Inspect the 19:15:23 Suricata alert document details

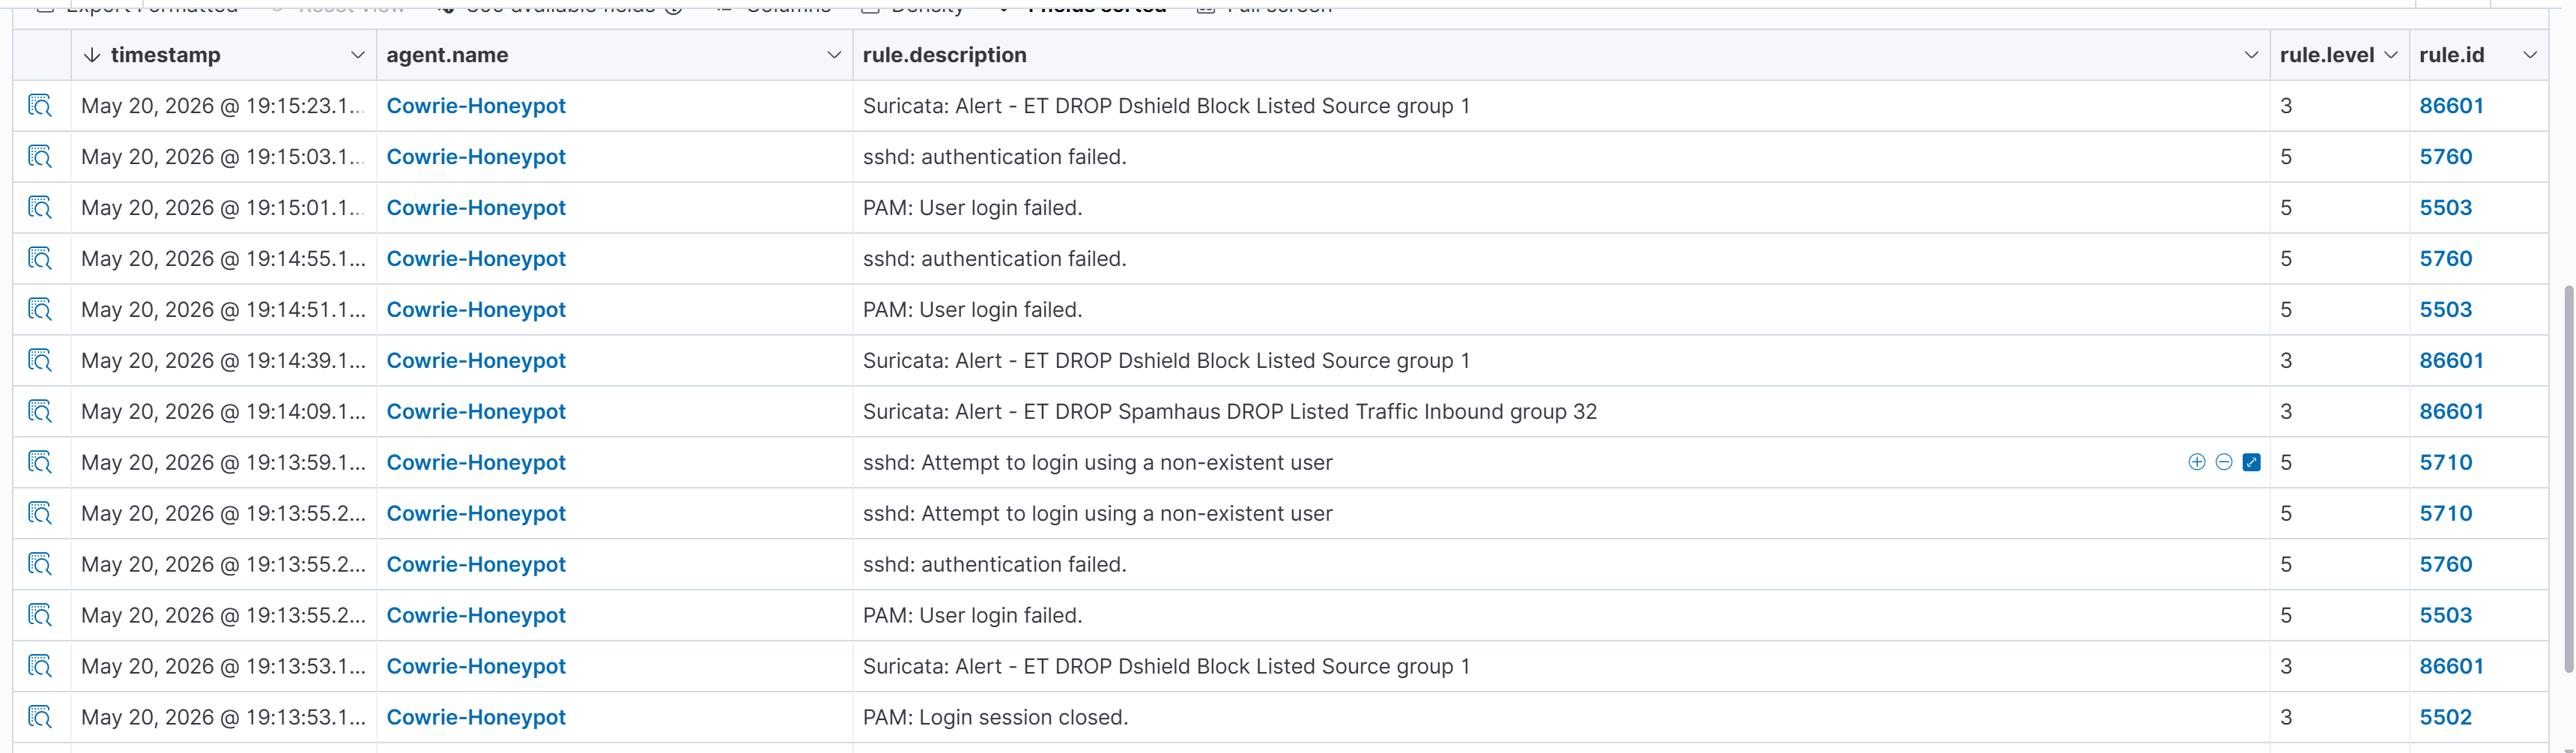(x=40, y=106)
